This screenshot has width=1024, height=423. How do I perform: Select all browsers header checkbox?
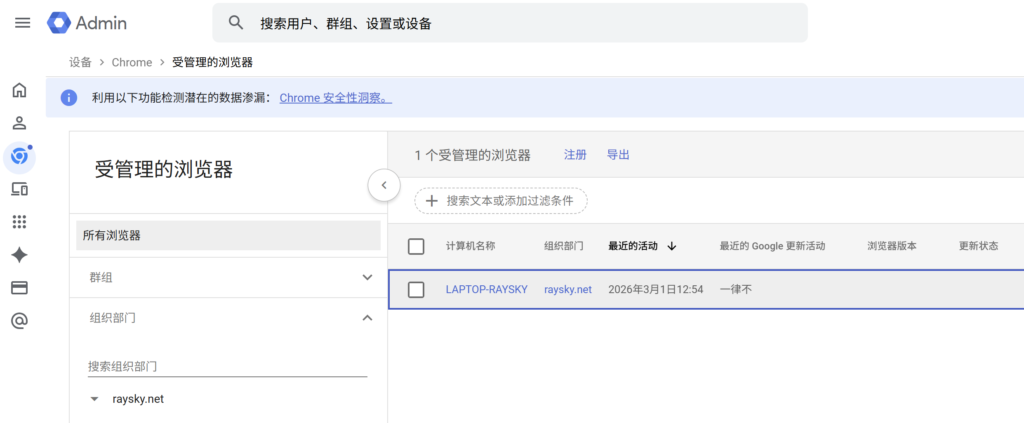tap(416, 246)
